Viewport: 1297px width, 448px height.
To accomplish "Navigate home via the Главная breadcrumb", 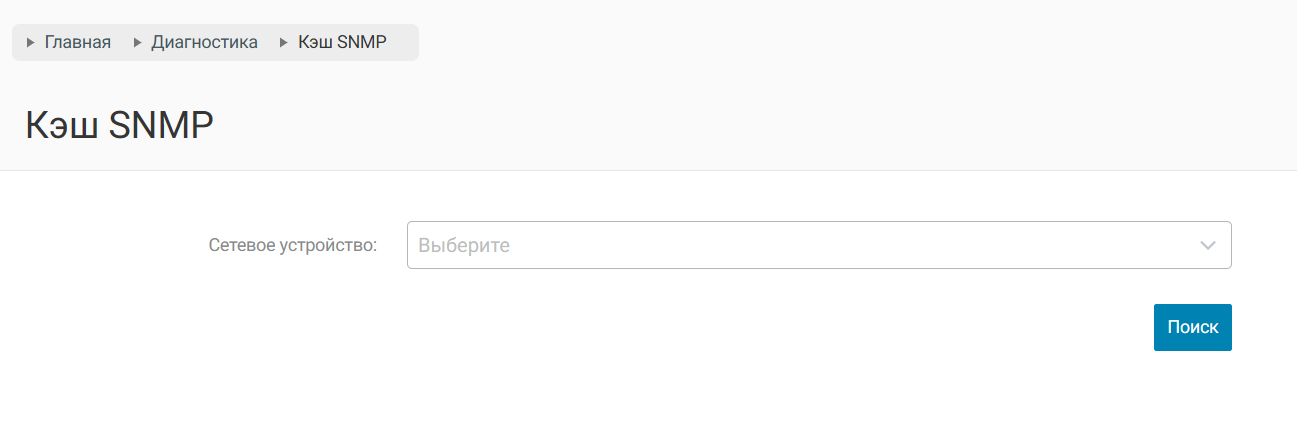I will point(77,43).
